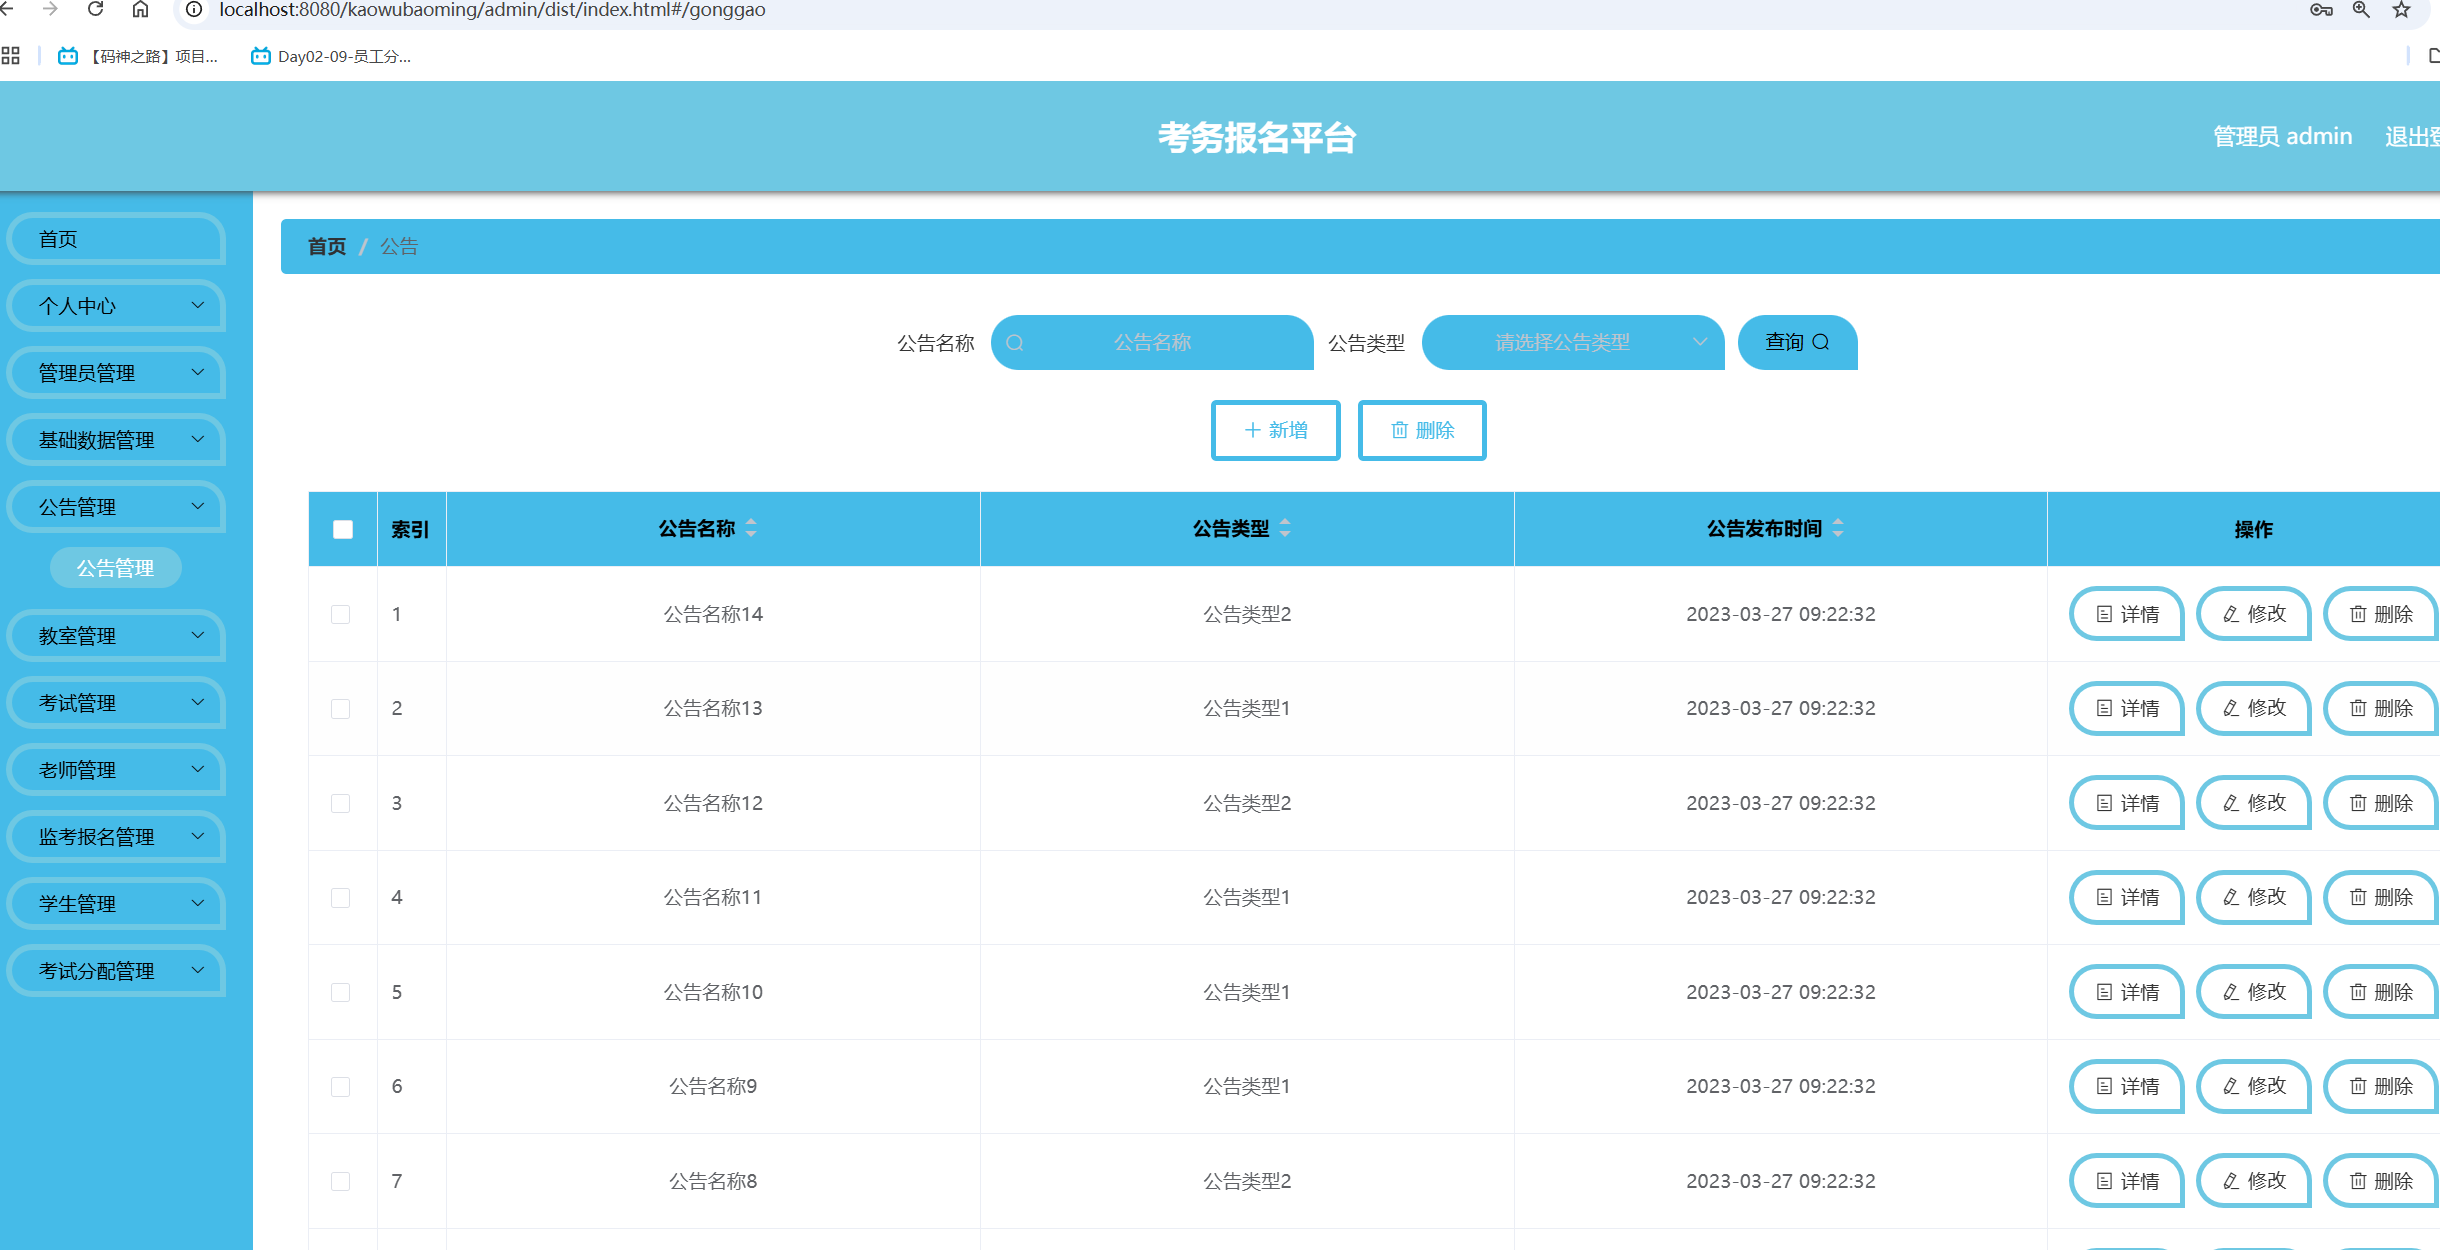Click the browser reload icon

(x=96, y=10)
